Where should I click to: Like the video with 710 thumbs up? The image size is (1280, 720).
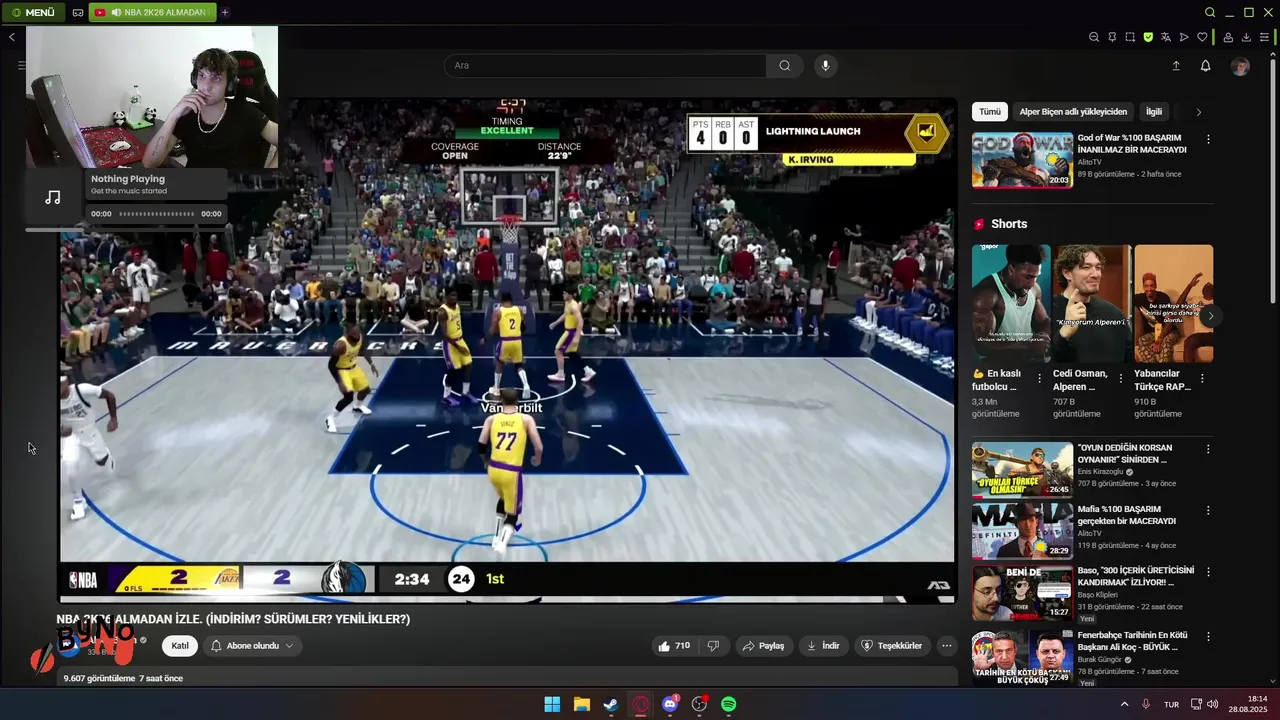pos(674,646)
